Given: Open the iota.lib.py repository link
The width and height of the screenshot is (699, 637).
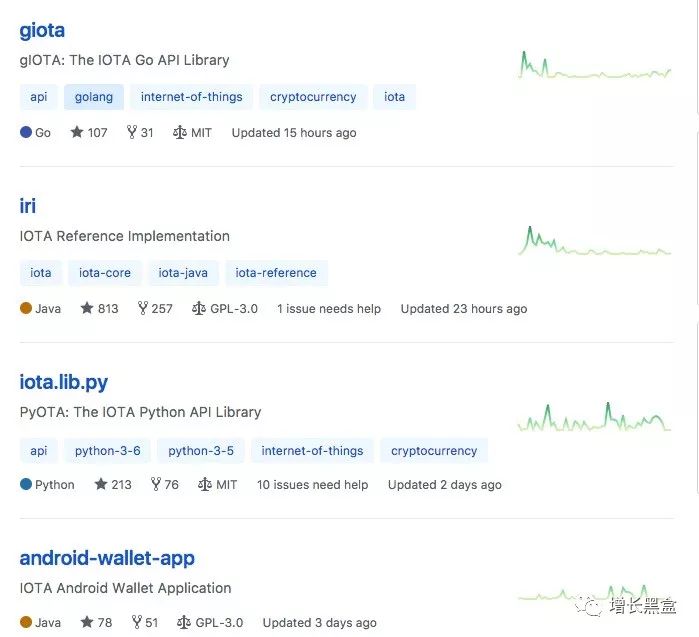Looking at the screenshot, I should (x=63, y=382).
